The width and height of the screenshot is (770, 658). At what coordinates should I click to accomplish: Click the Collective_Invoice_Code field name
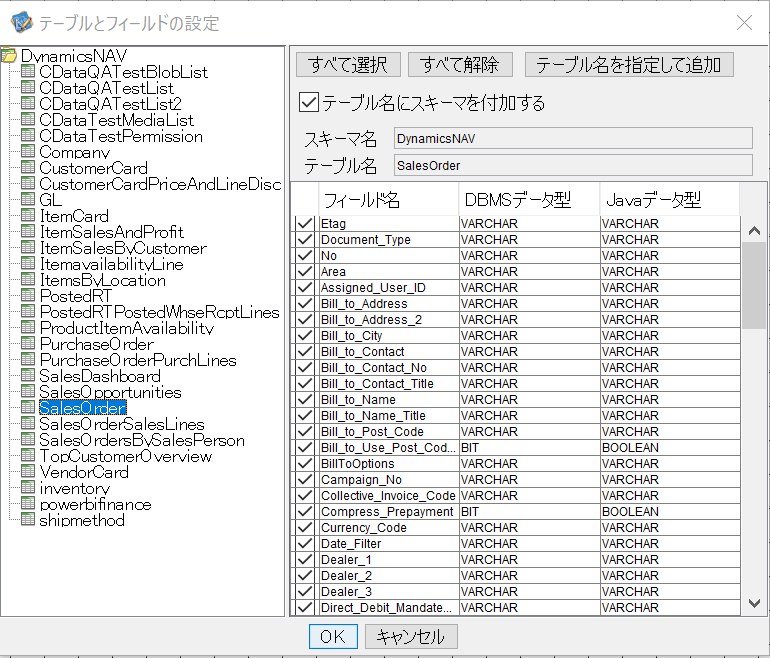pyautogui.click(x=388, y=495)
